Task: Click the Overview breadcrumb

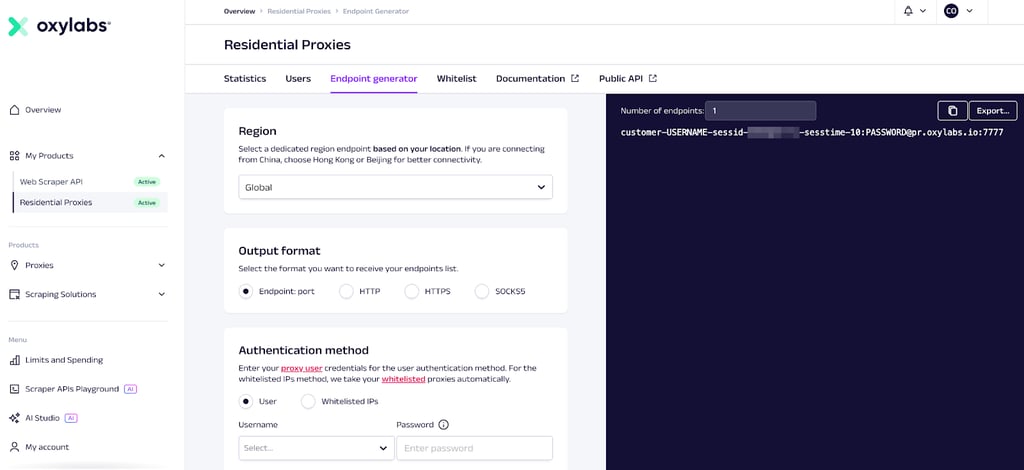Action: coord(240,11)
